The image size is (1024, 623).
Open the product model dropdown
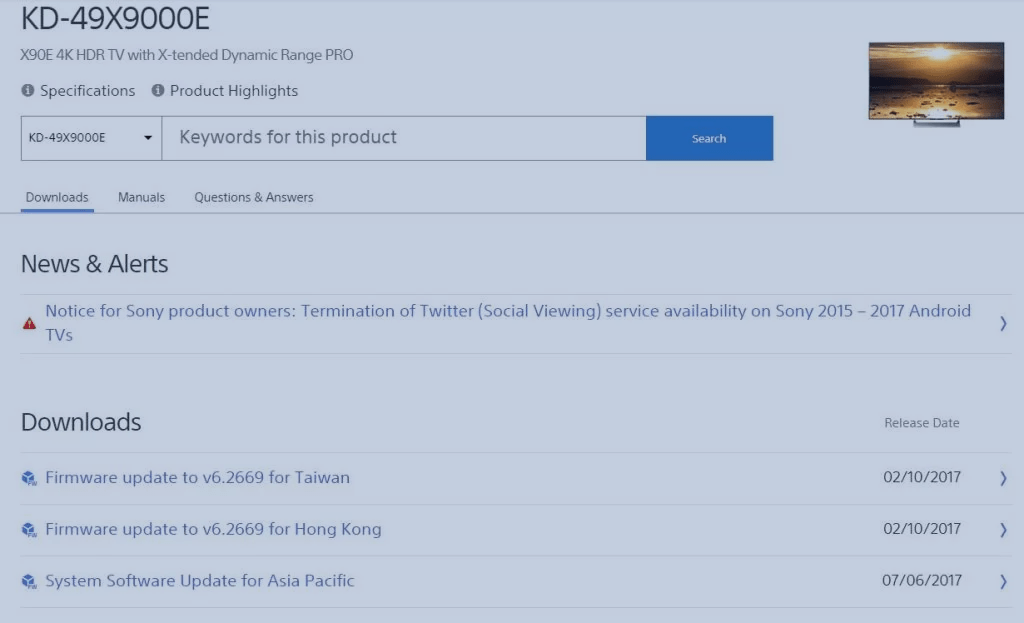coord(148,137)
